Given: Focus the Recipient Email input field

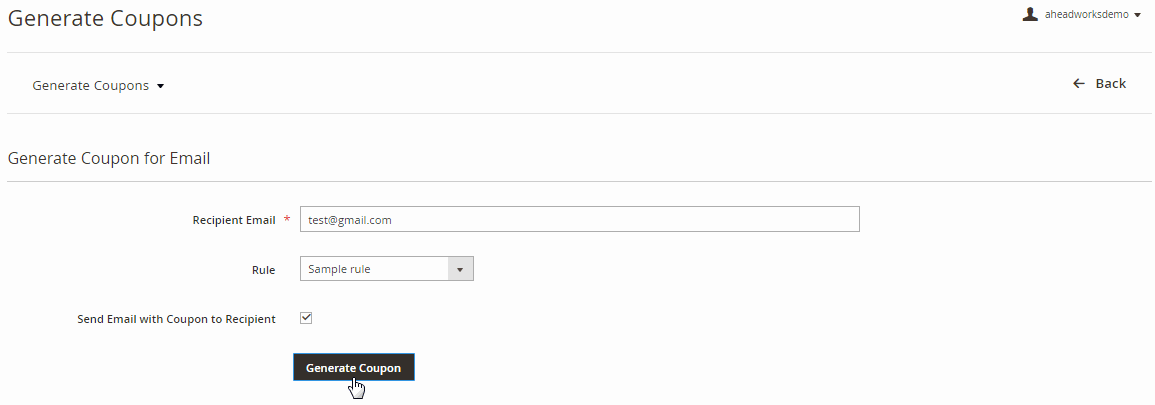Looking at the screenshot, I should [580, 219].
